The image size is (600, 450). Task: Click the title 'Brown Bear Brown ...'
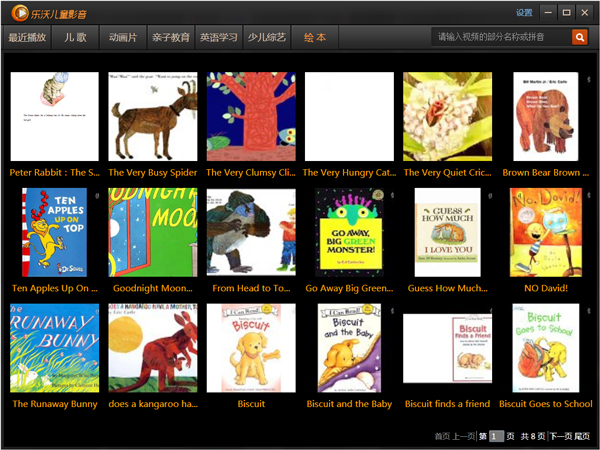[x=546, y=173]
